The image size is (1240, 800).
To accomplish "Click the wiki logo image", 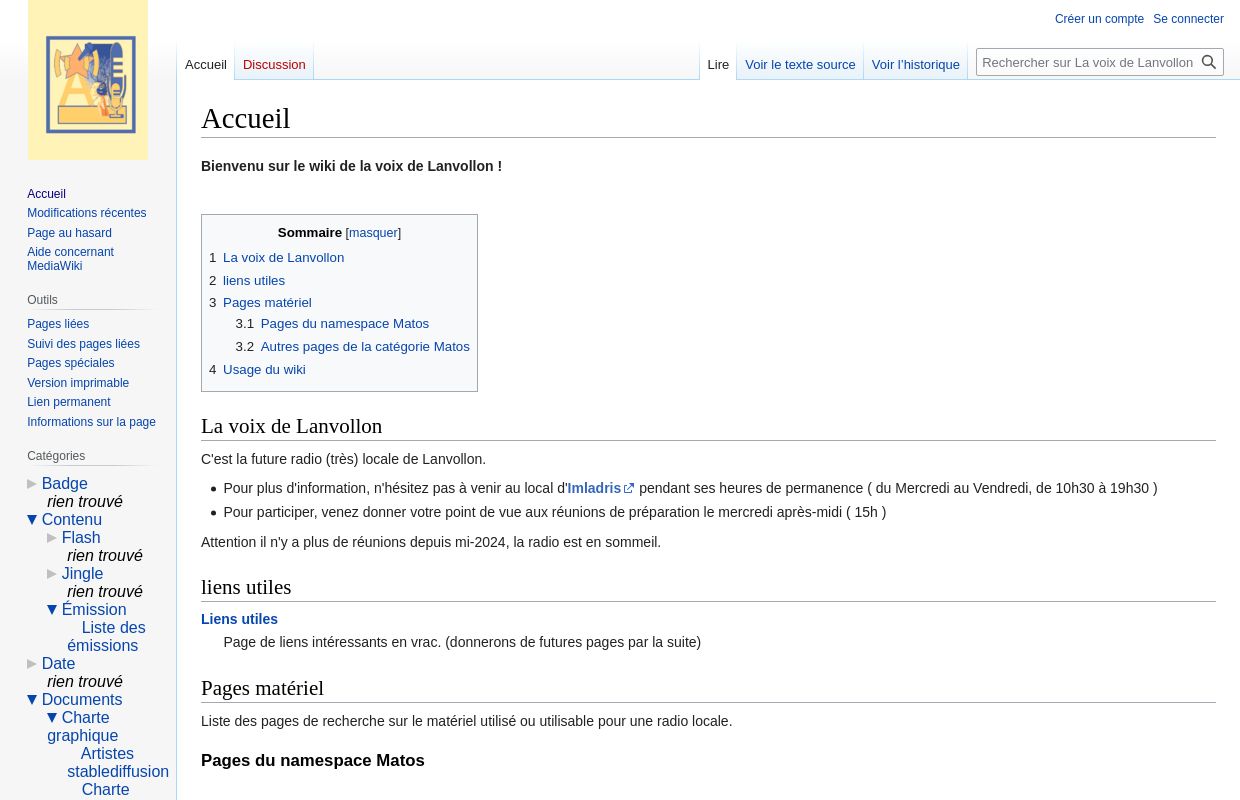I will point(88,82).
